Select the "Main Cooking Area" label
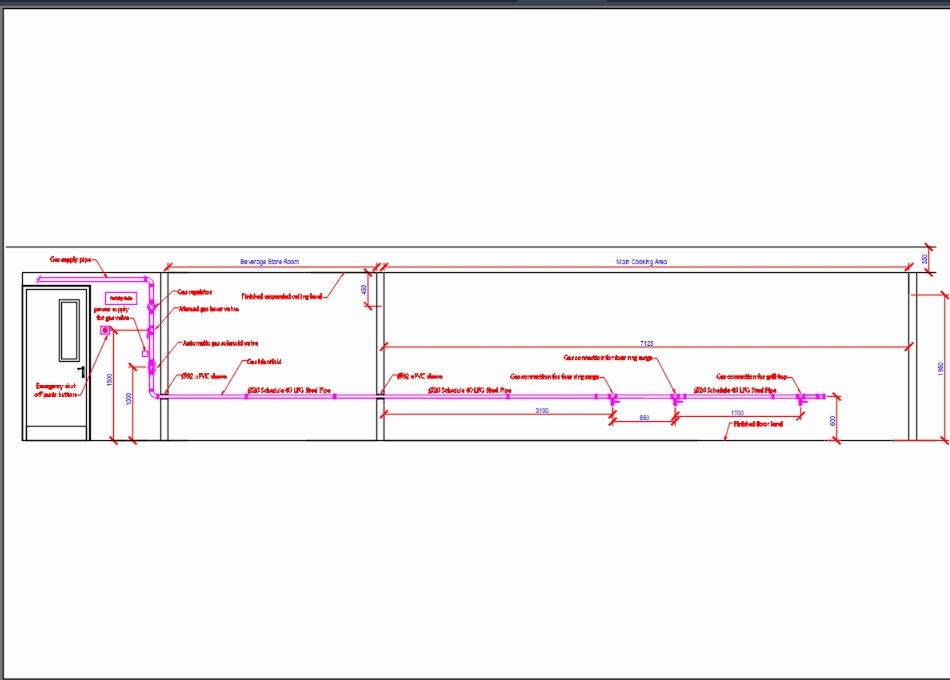The image size is (950, 680). (x=641, y=262)
